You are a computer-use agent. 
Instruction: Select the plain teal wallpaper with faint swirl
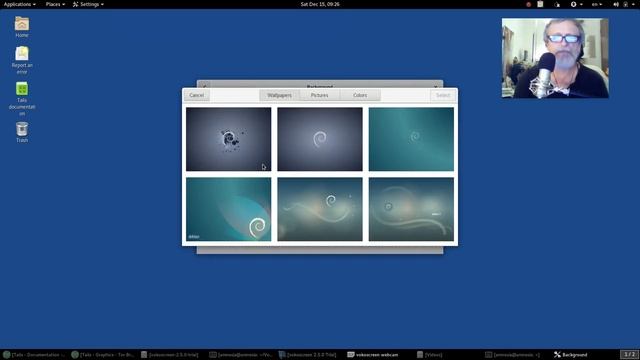[x=411, y=139]
